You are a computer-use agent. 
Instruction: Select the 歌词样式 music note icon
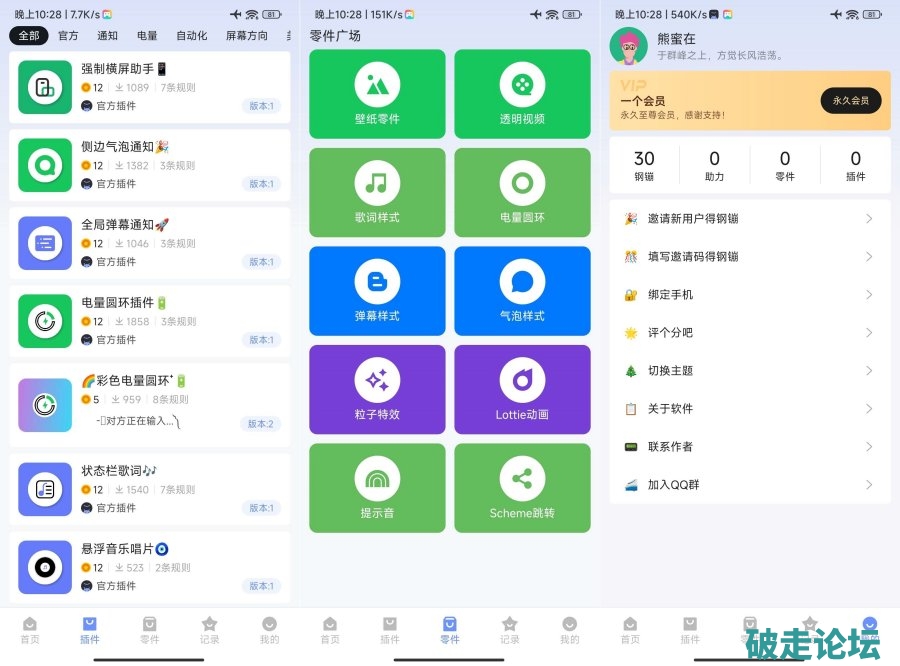377,183
